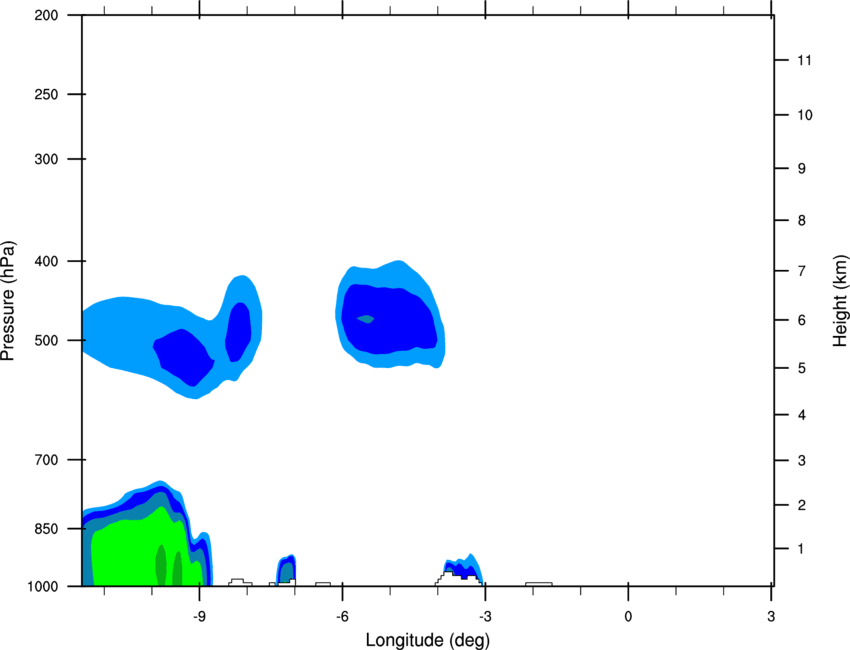The height and width of the screenshot is (650, 850).
Task: Pick the 10 km height label
Action: point(804,115)
